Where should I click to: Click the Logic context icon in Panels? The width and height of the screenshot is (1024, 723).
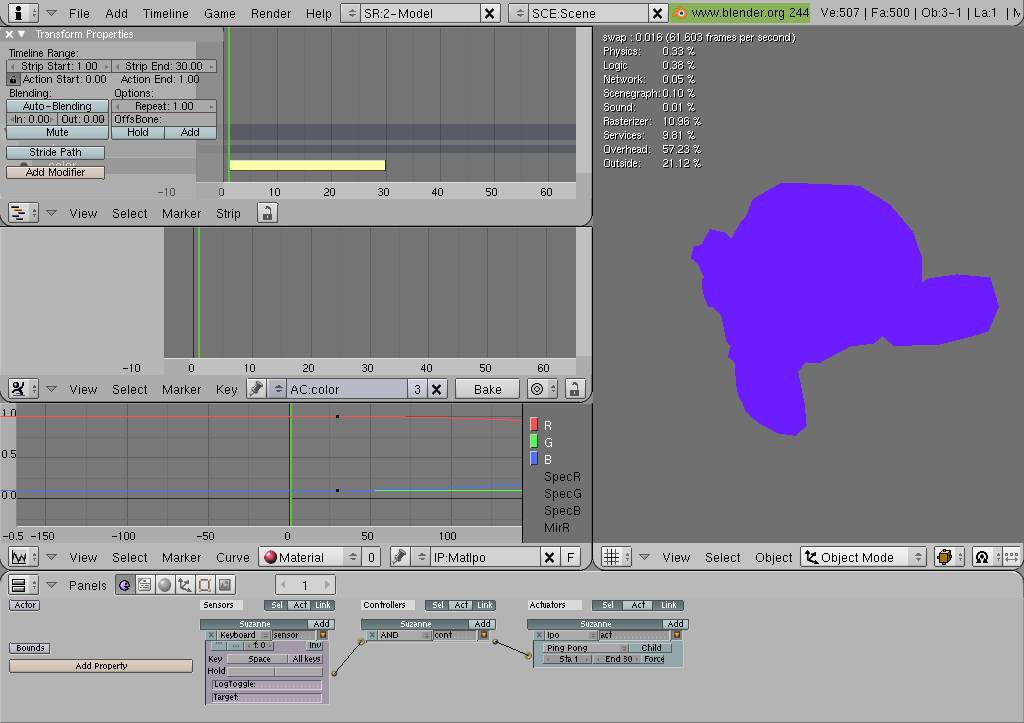click(124, 585)
